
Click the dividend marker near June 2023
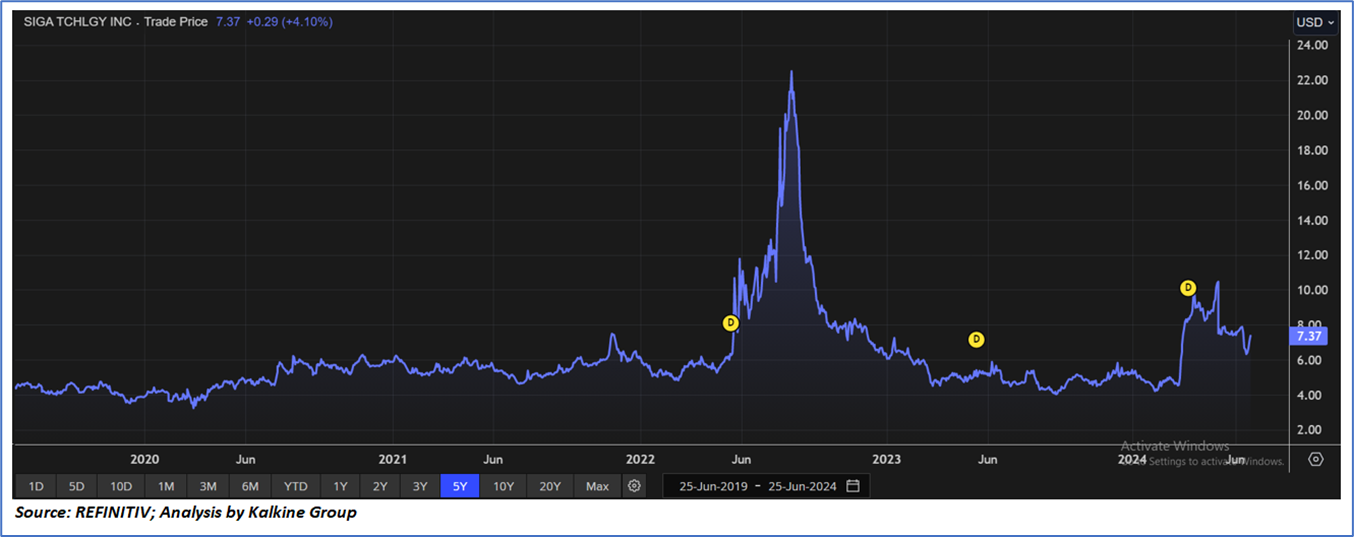[977, 340]
